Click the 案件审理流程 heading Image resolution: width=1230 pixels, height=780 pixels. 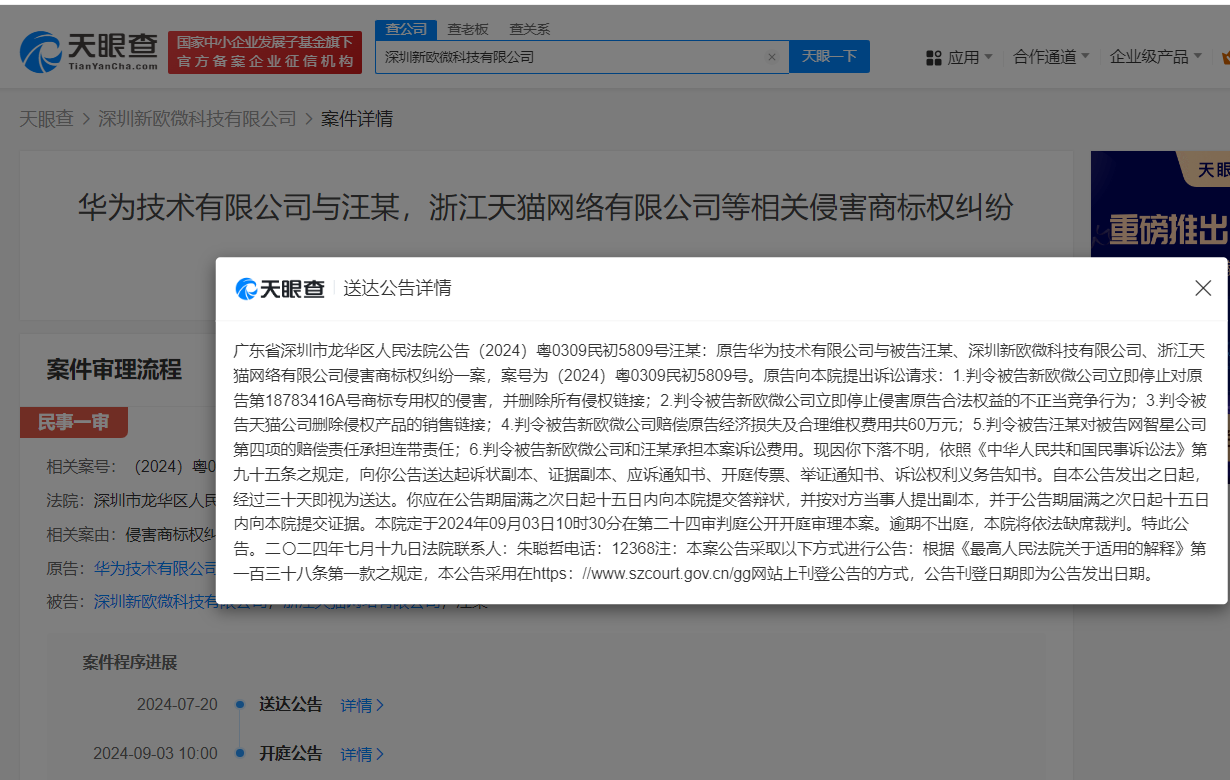click(x=114, y=370)
